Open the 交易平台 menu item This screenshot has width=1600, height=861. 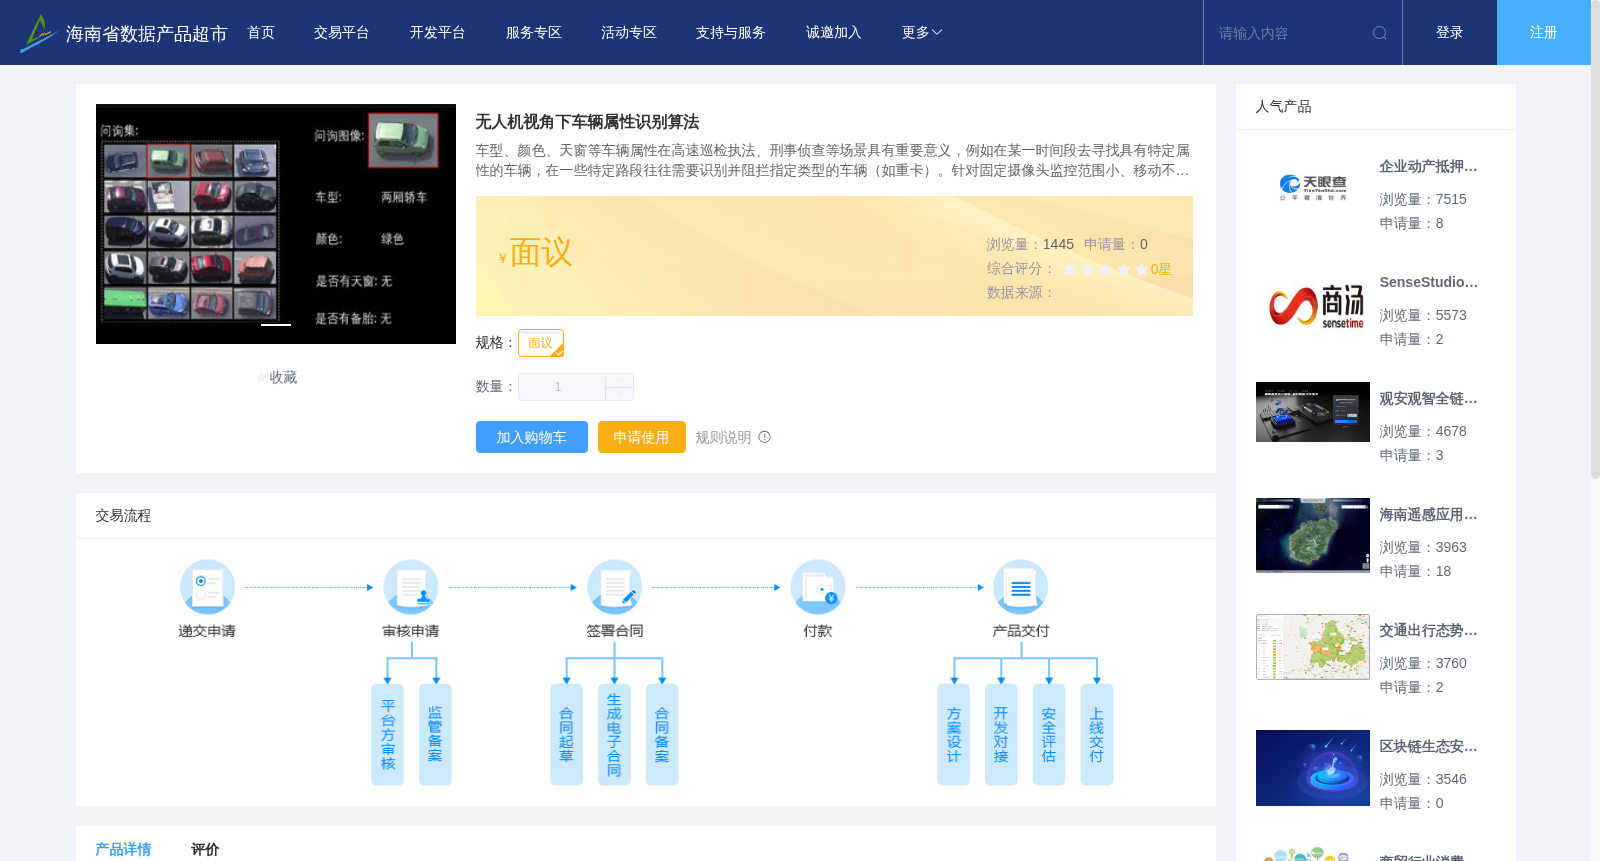click(342, 33)
